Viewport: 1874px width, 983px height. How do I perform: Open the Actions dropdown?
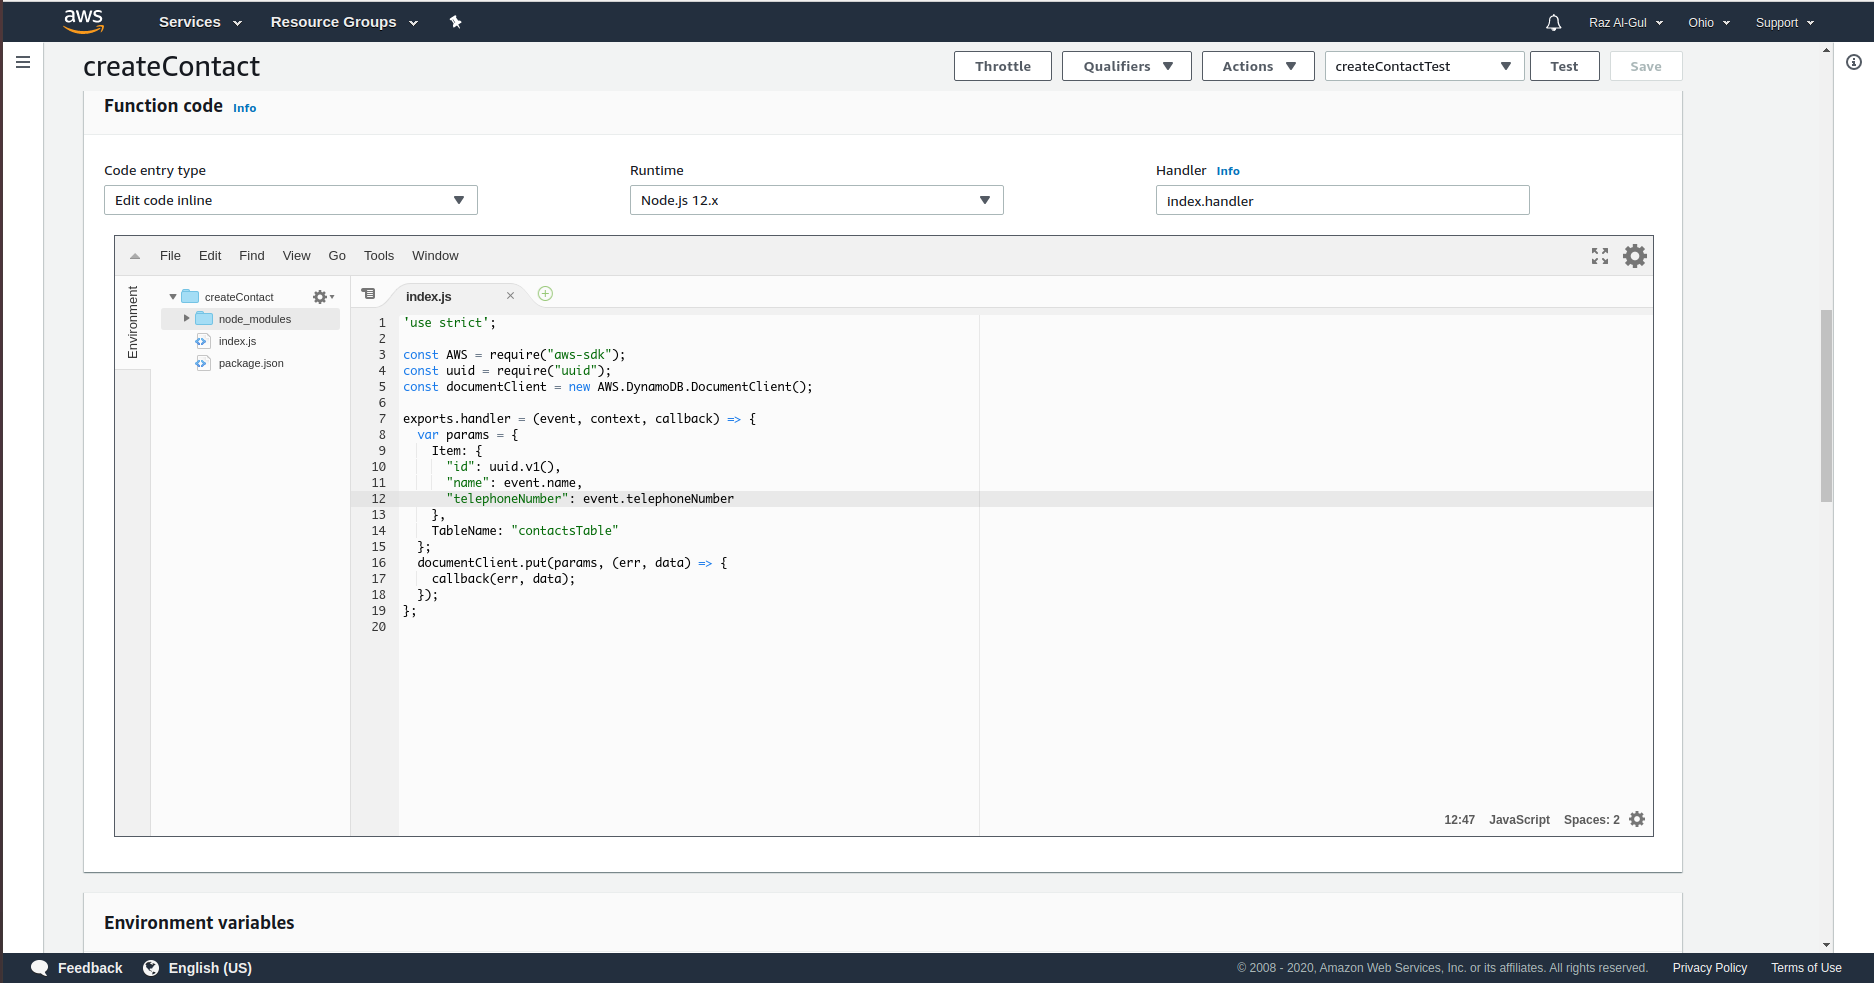pyautogui.click(x=1257, y=66)
